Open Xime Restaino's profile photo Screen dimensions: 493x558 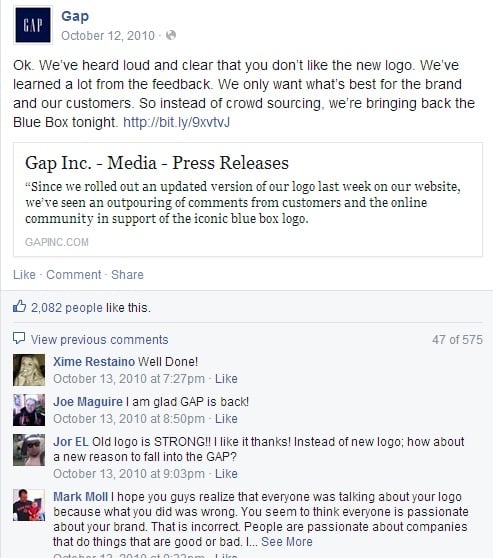29,370
